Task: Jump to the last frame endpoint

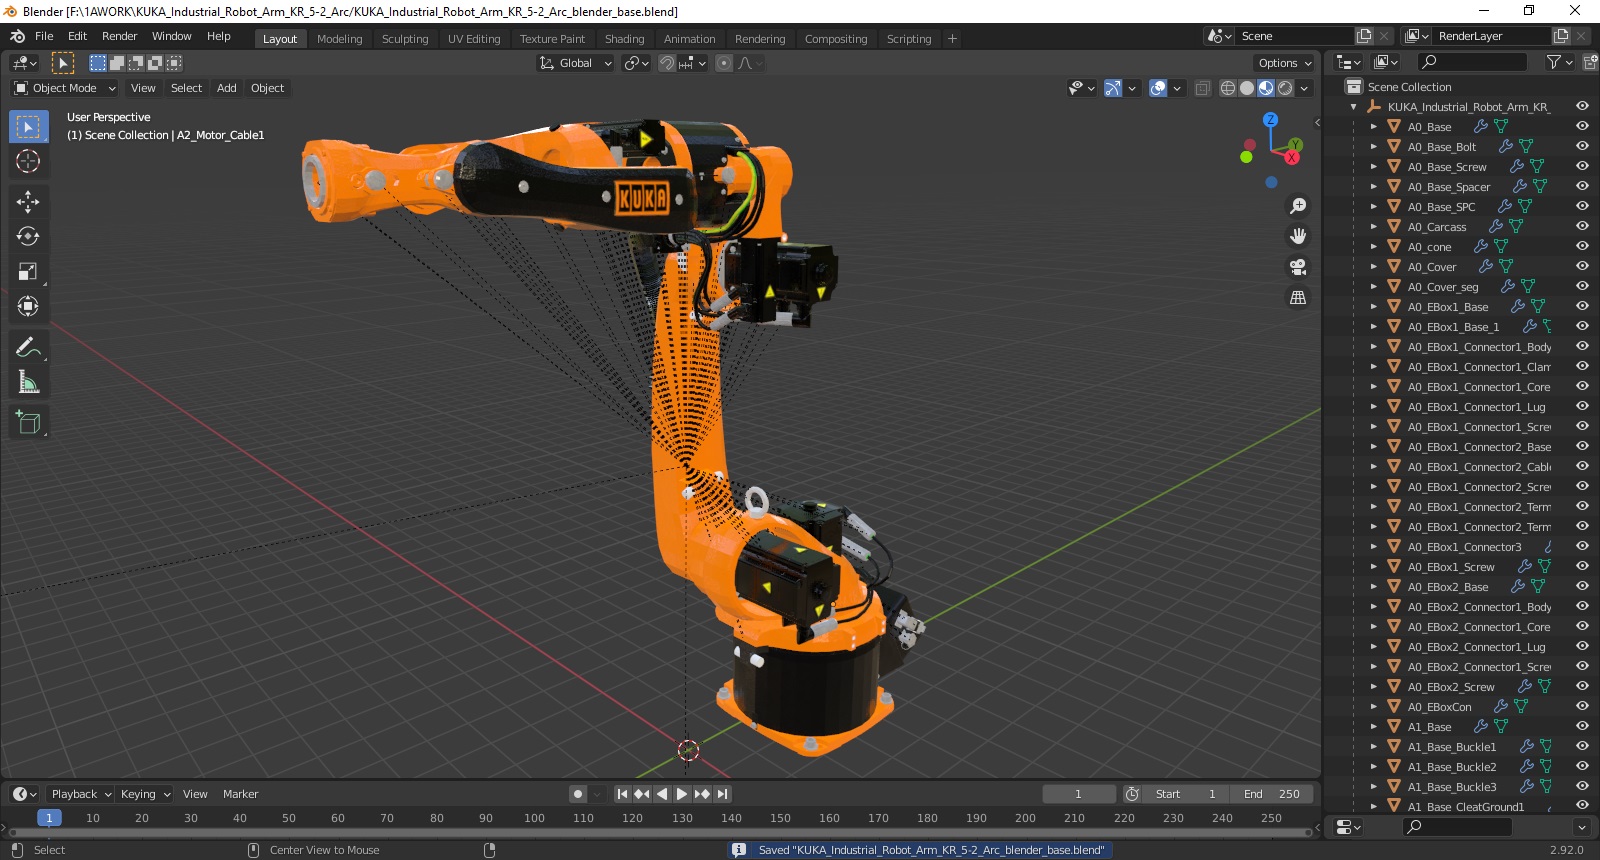Action: pyautogui.click(x=722, y=794)
